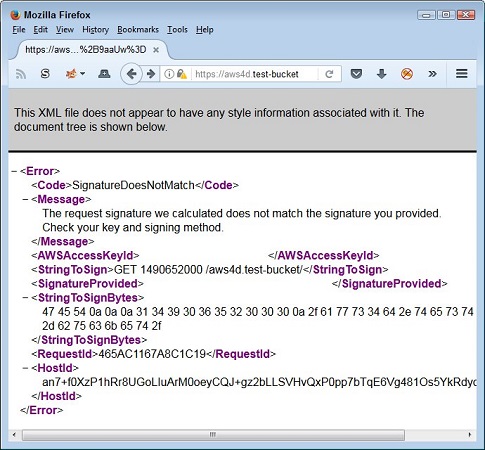Viewport: 485px width, 450px height.
Task: Open the Downloads arrow icon
Action: coord(382,74)
